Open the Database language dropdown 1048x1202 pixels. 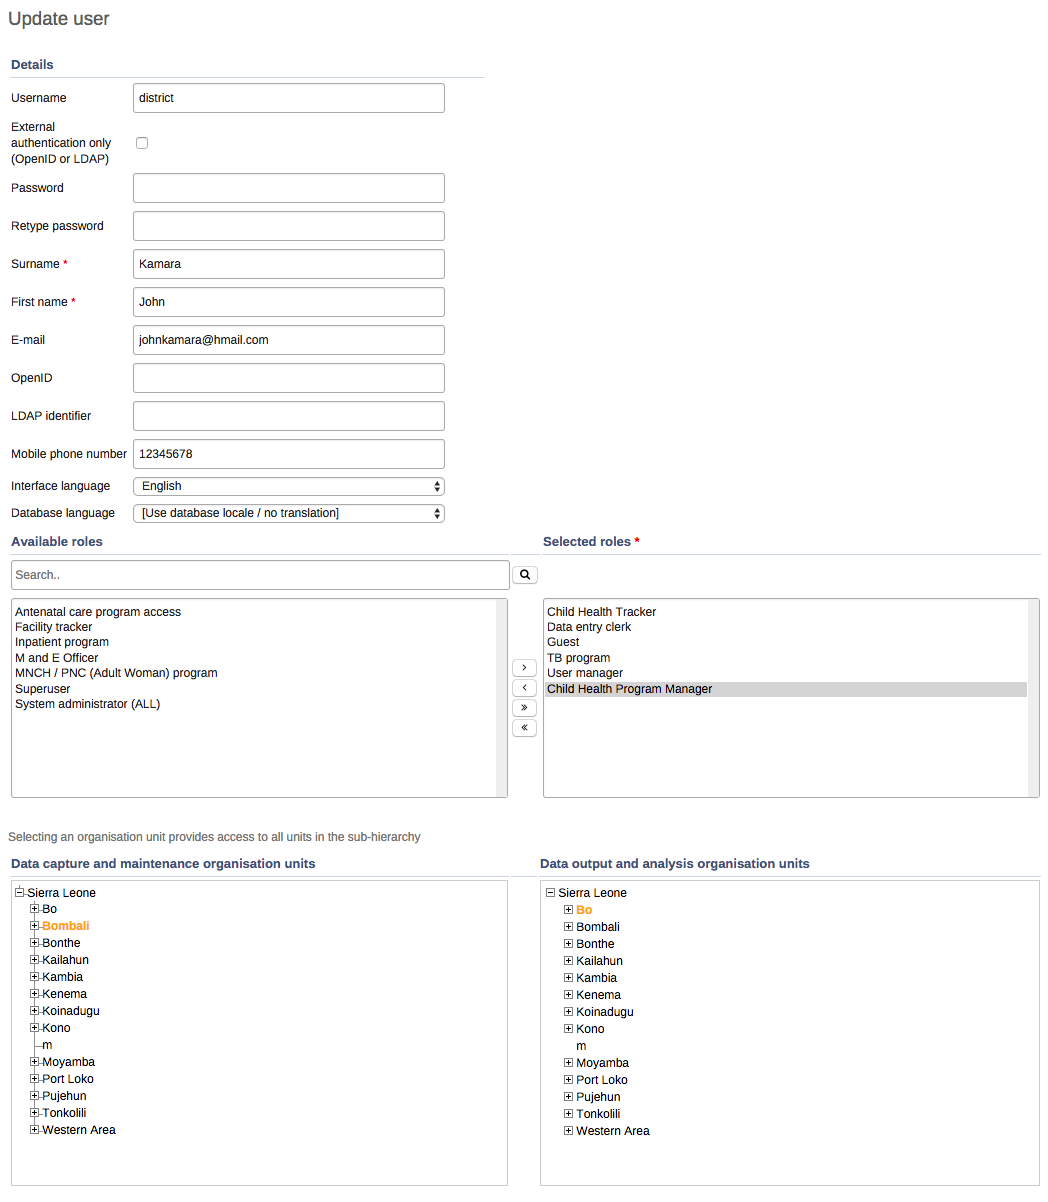288,513
